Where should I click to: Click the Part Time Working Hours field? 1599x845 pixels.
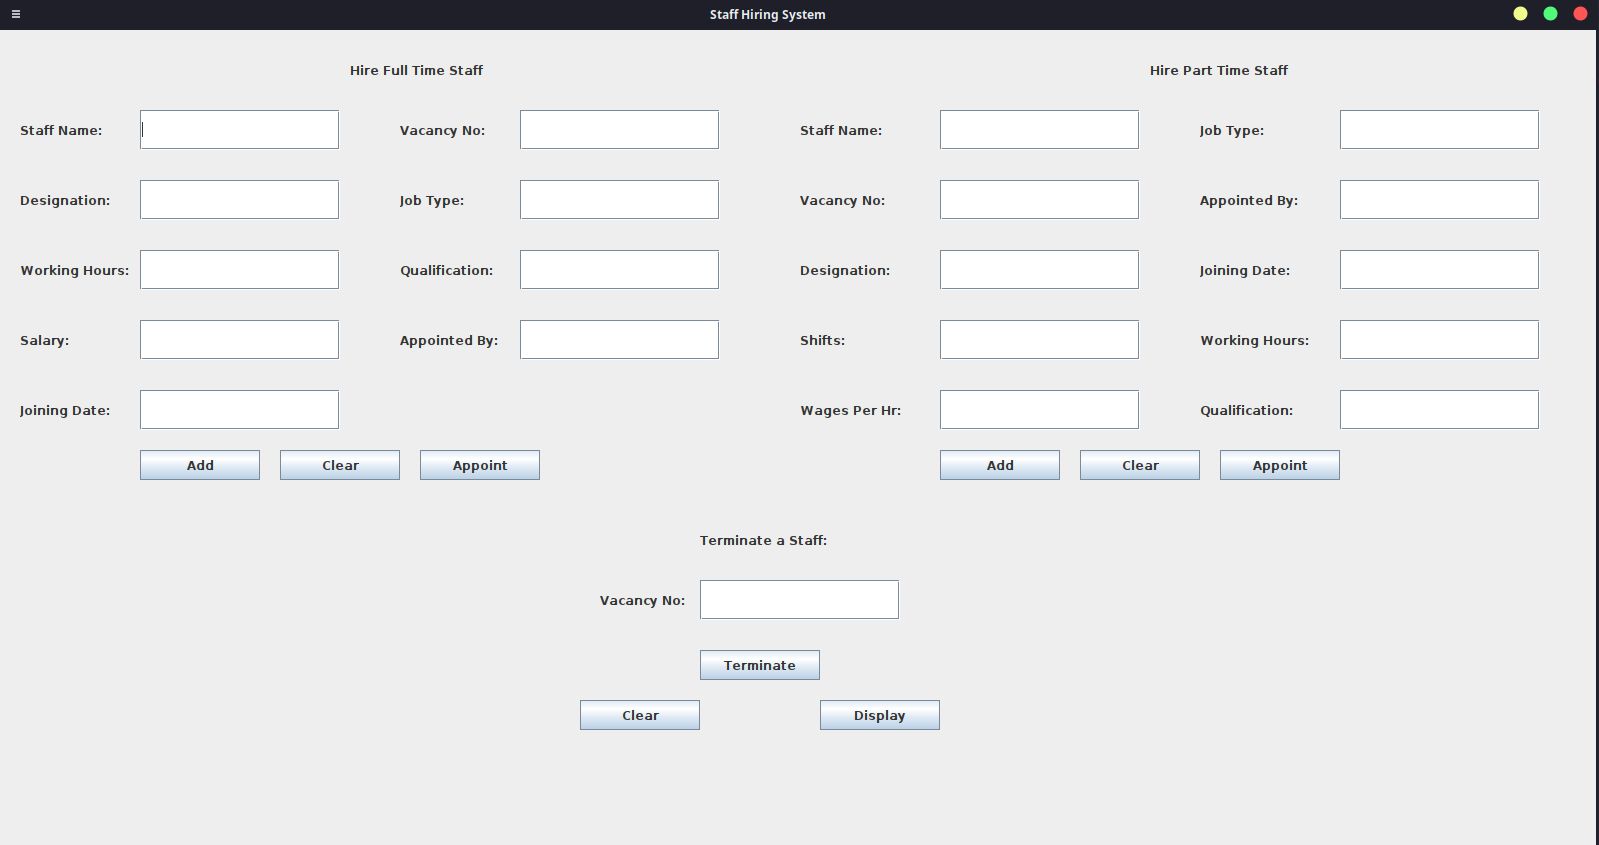click(x=1439, y=340)
